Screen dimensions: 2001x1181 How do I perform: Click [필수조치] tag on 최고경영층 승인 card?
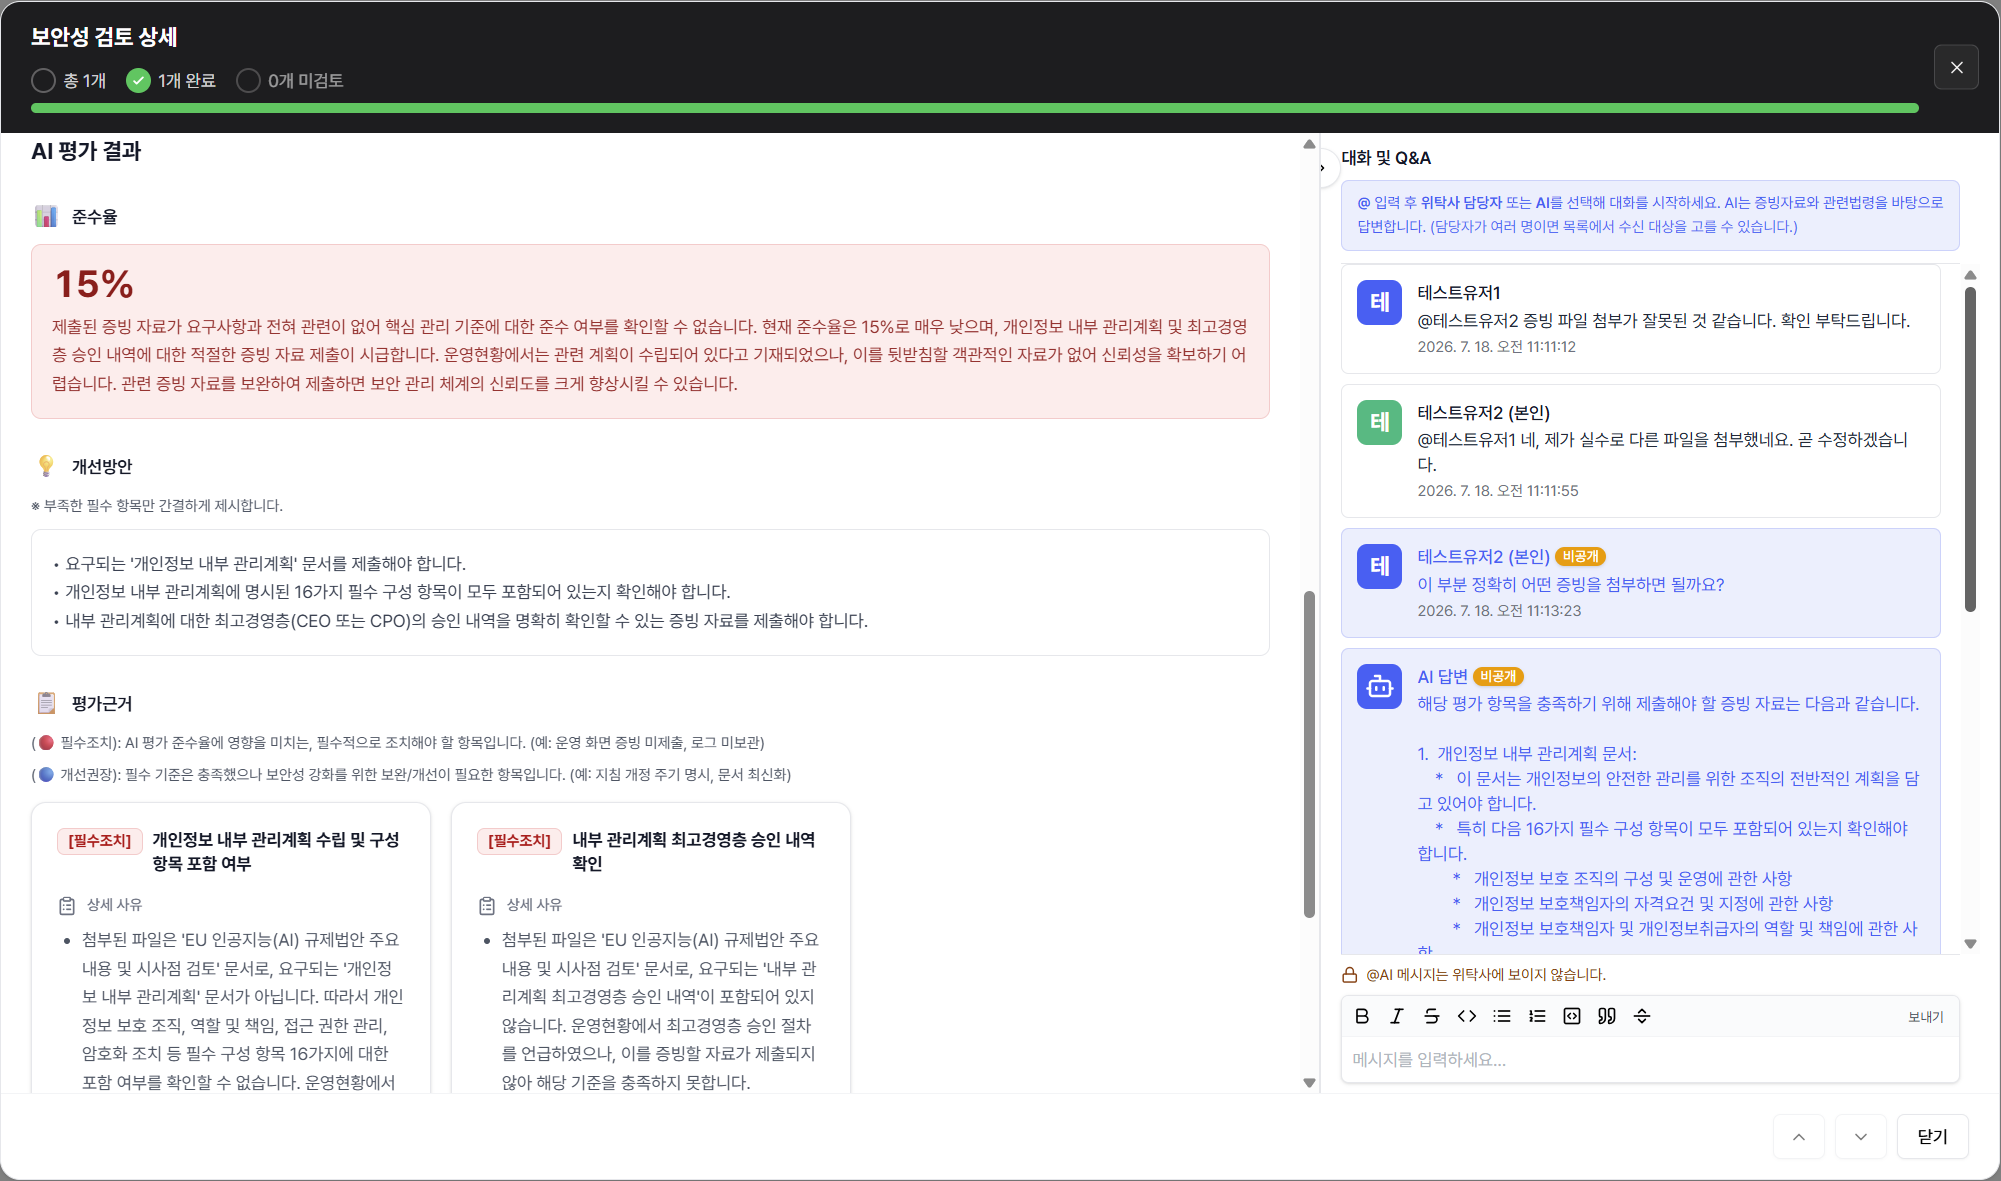click(519, 841)
